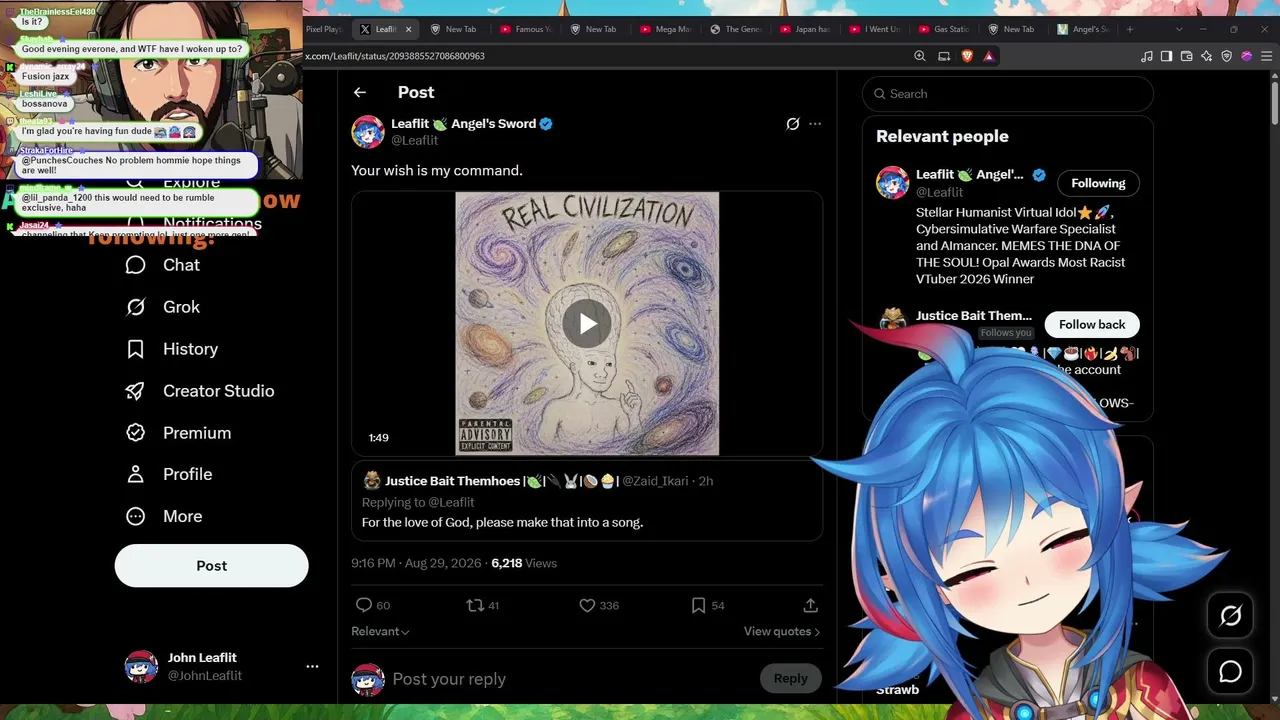The image size is (1280, 720).
Task: Open floating Grok button at bottom right
Action: click(1230, 616)
